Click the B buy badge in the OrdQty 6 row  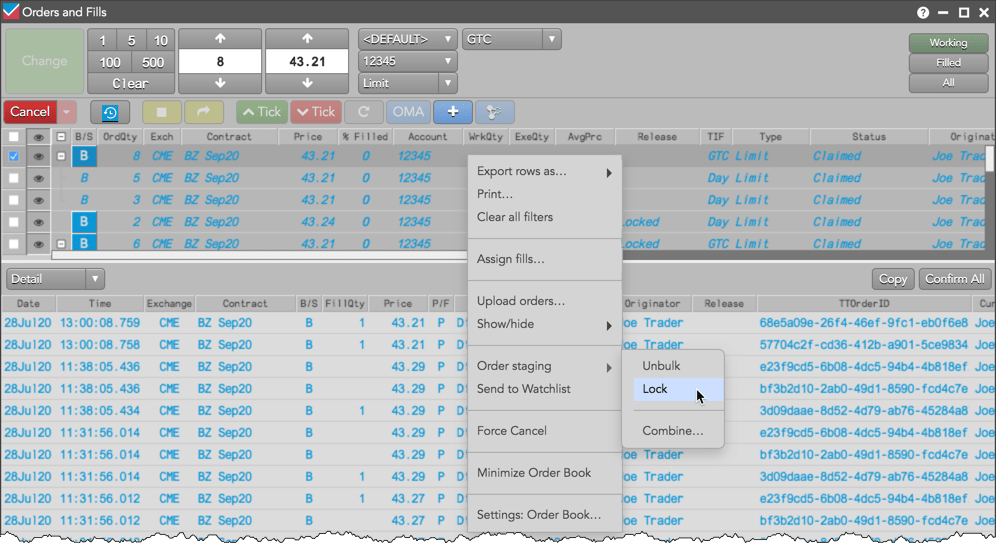pyautogui.click(x=84, y=243)
